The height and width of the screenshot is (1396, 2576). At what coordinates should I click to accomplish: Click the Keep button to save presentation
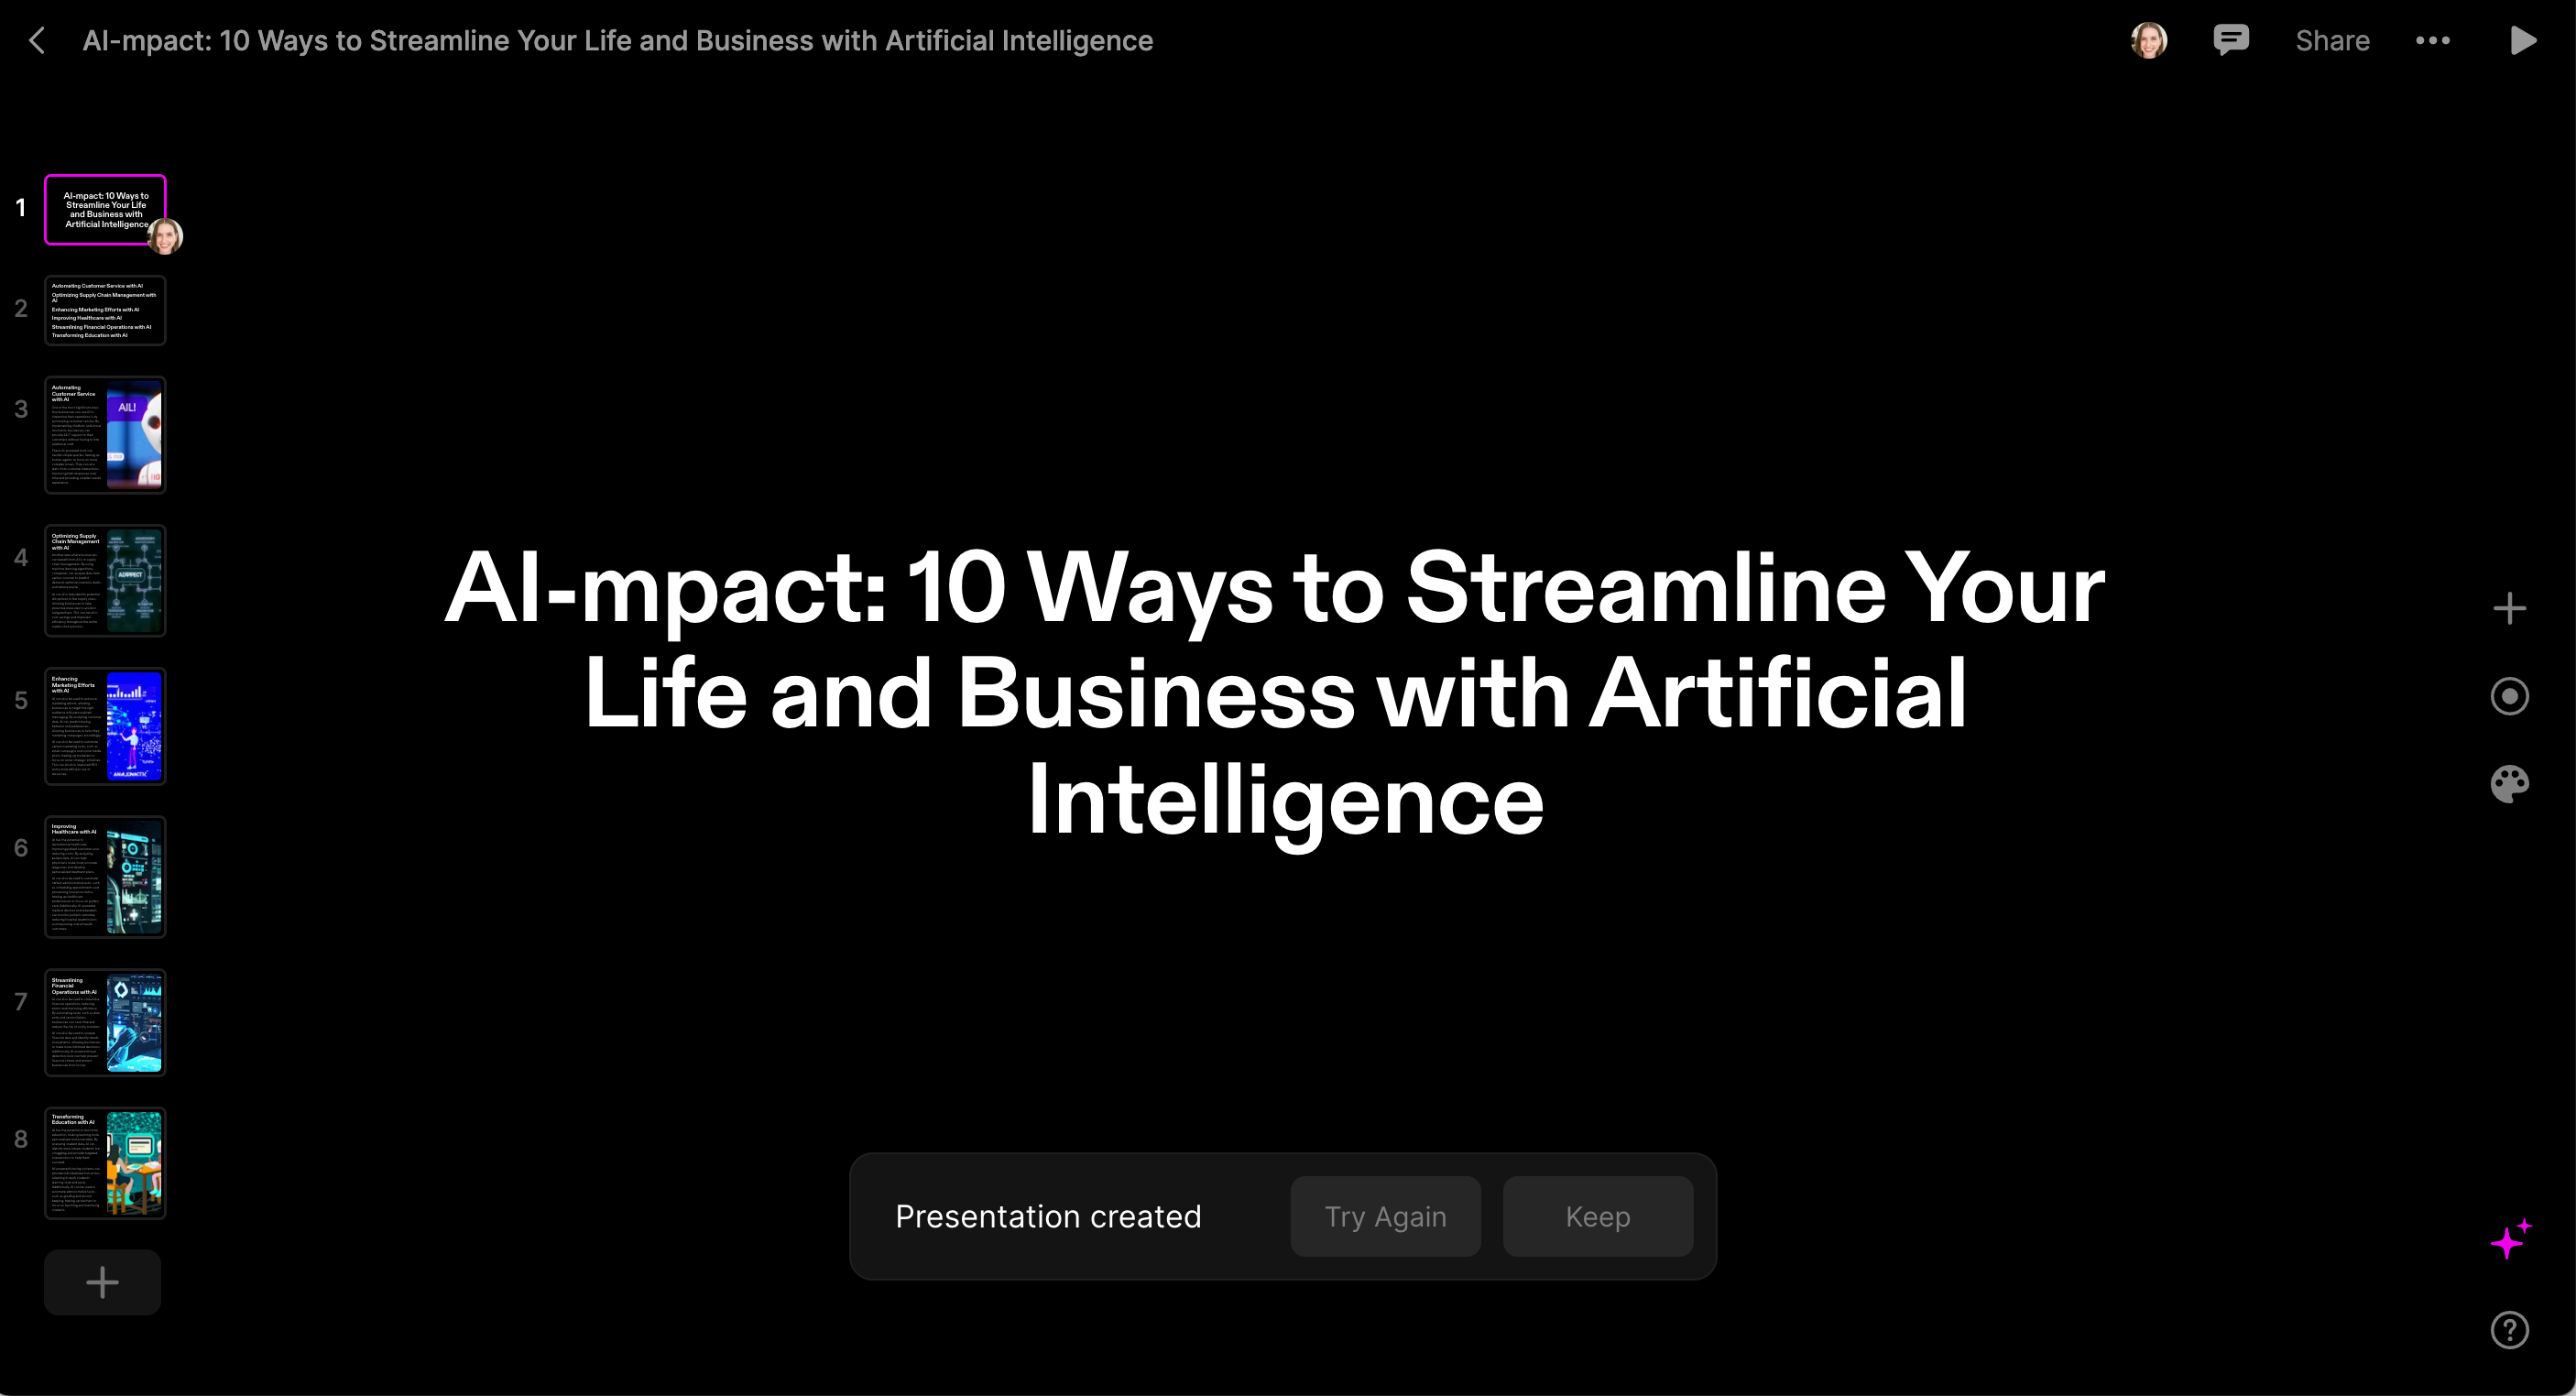[1597, 1216]
